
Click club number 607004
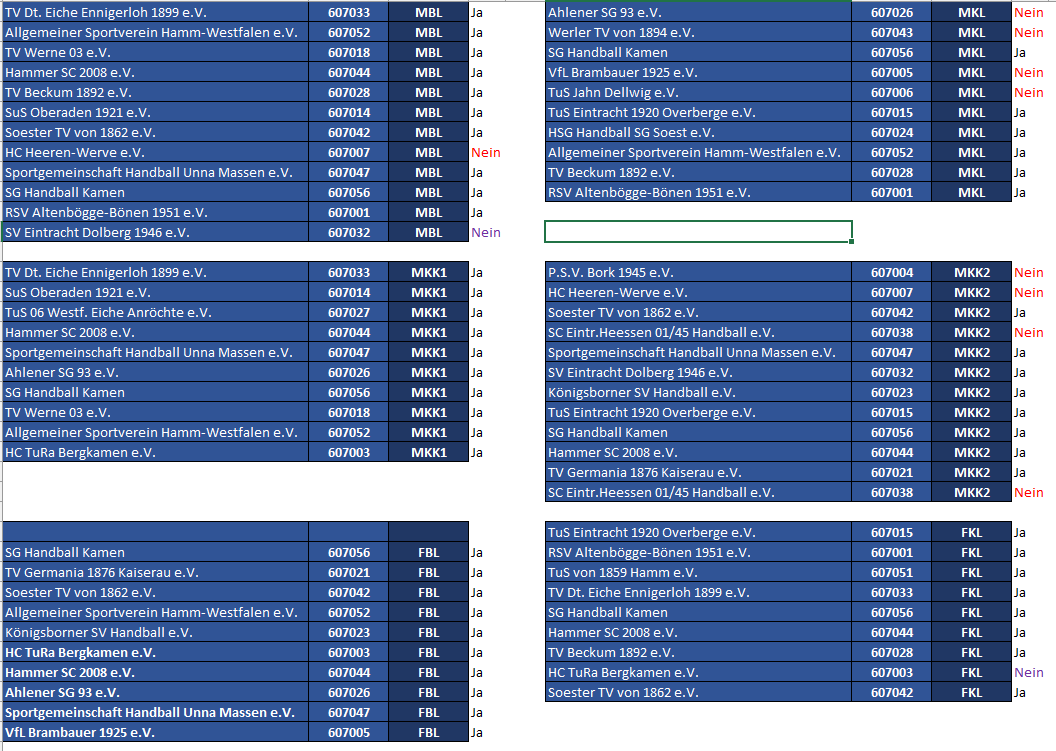pyautogui.click(x=891, y=273)
